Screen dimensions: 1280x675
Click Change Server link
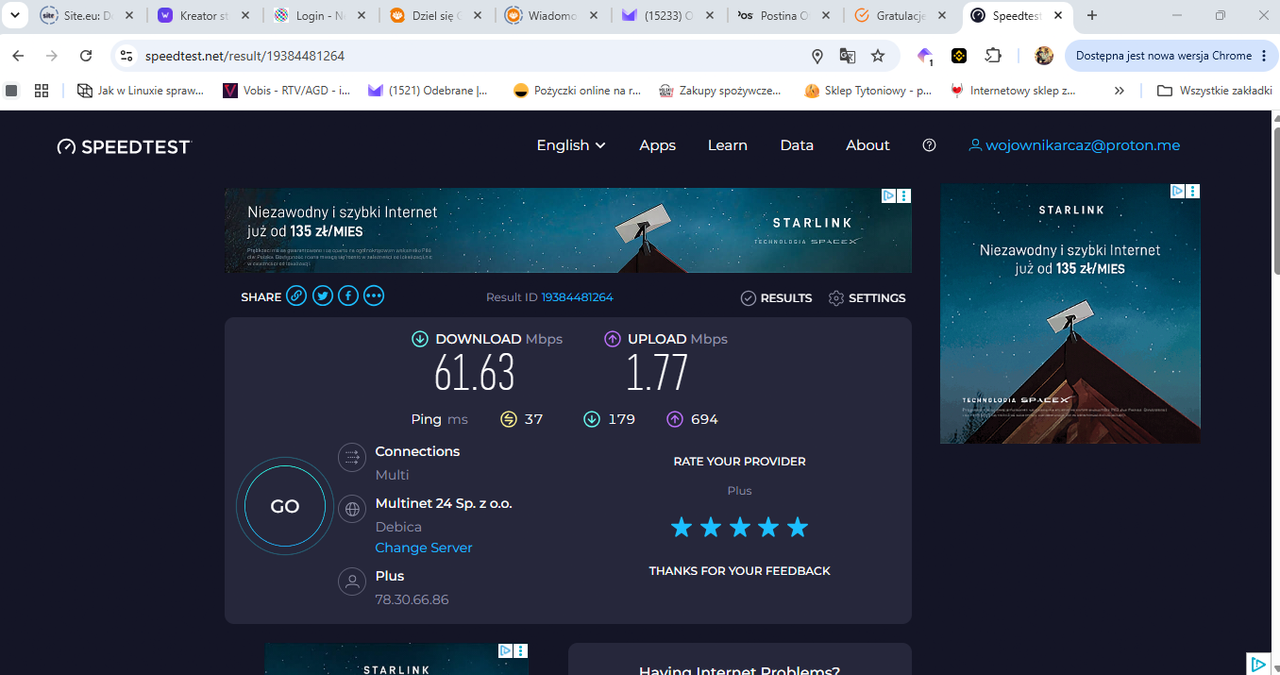pos(424,548)
